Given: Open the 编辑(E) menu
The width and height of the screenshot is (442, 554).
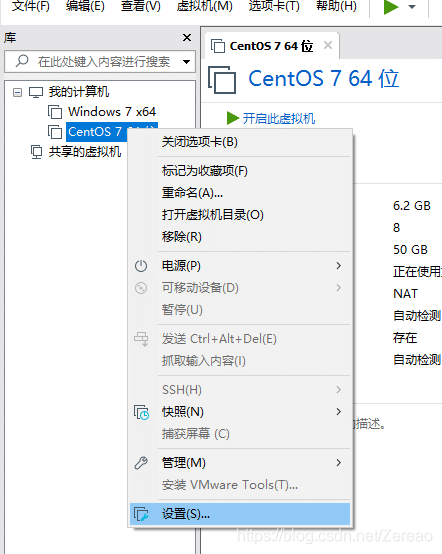Looking at the screenshot, I should pyautogui.click(x=85, y=6).
